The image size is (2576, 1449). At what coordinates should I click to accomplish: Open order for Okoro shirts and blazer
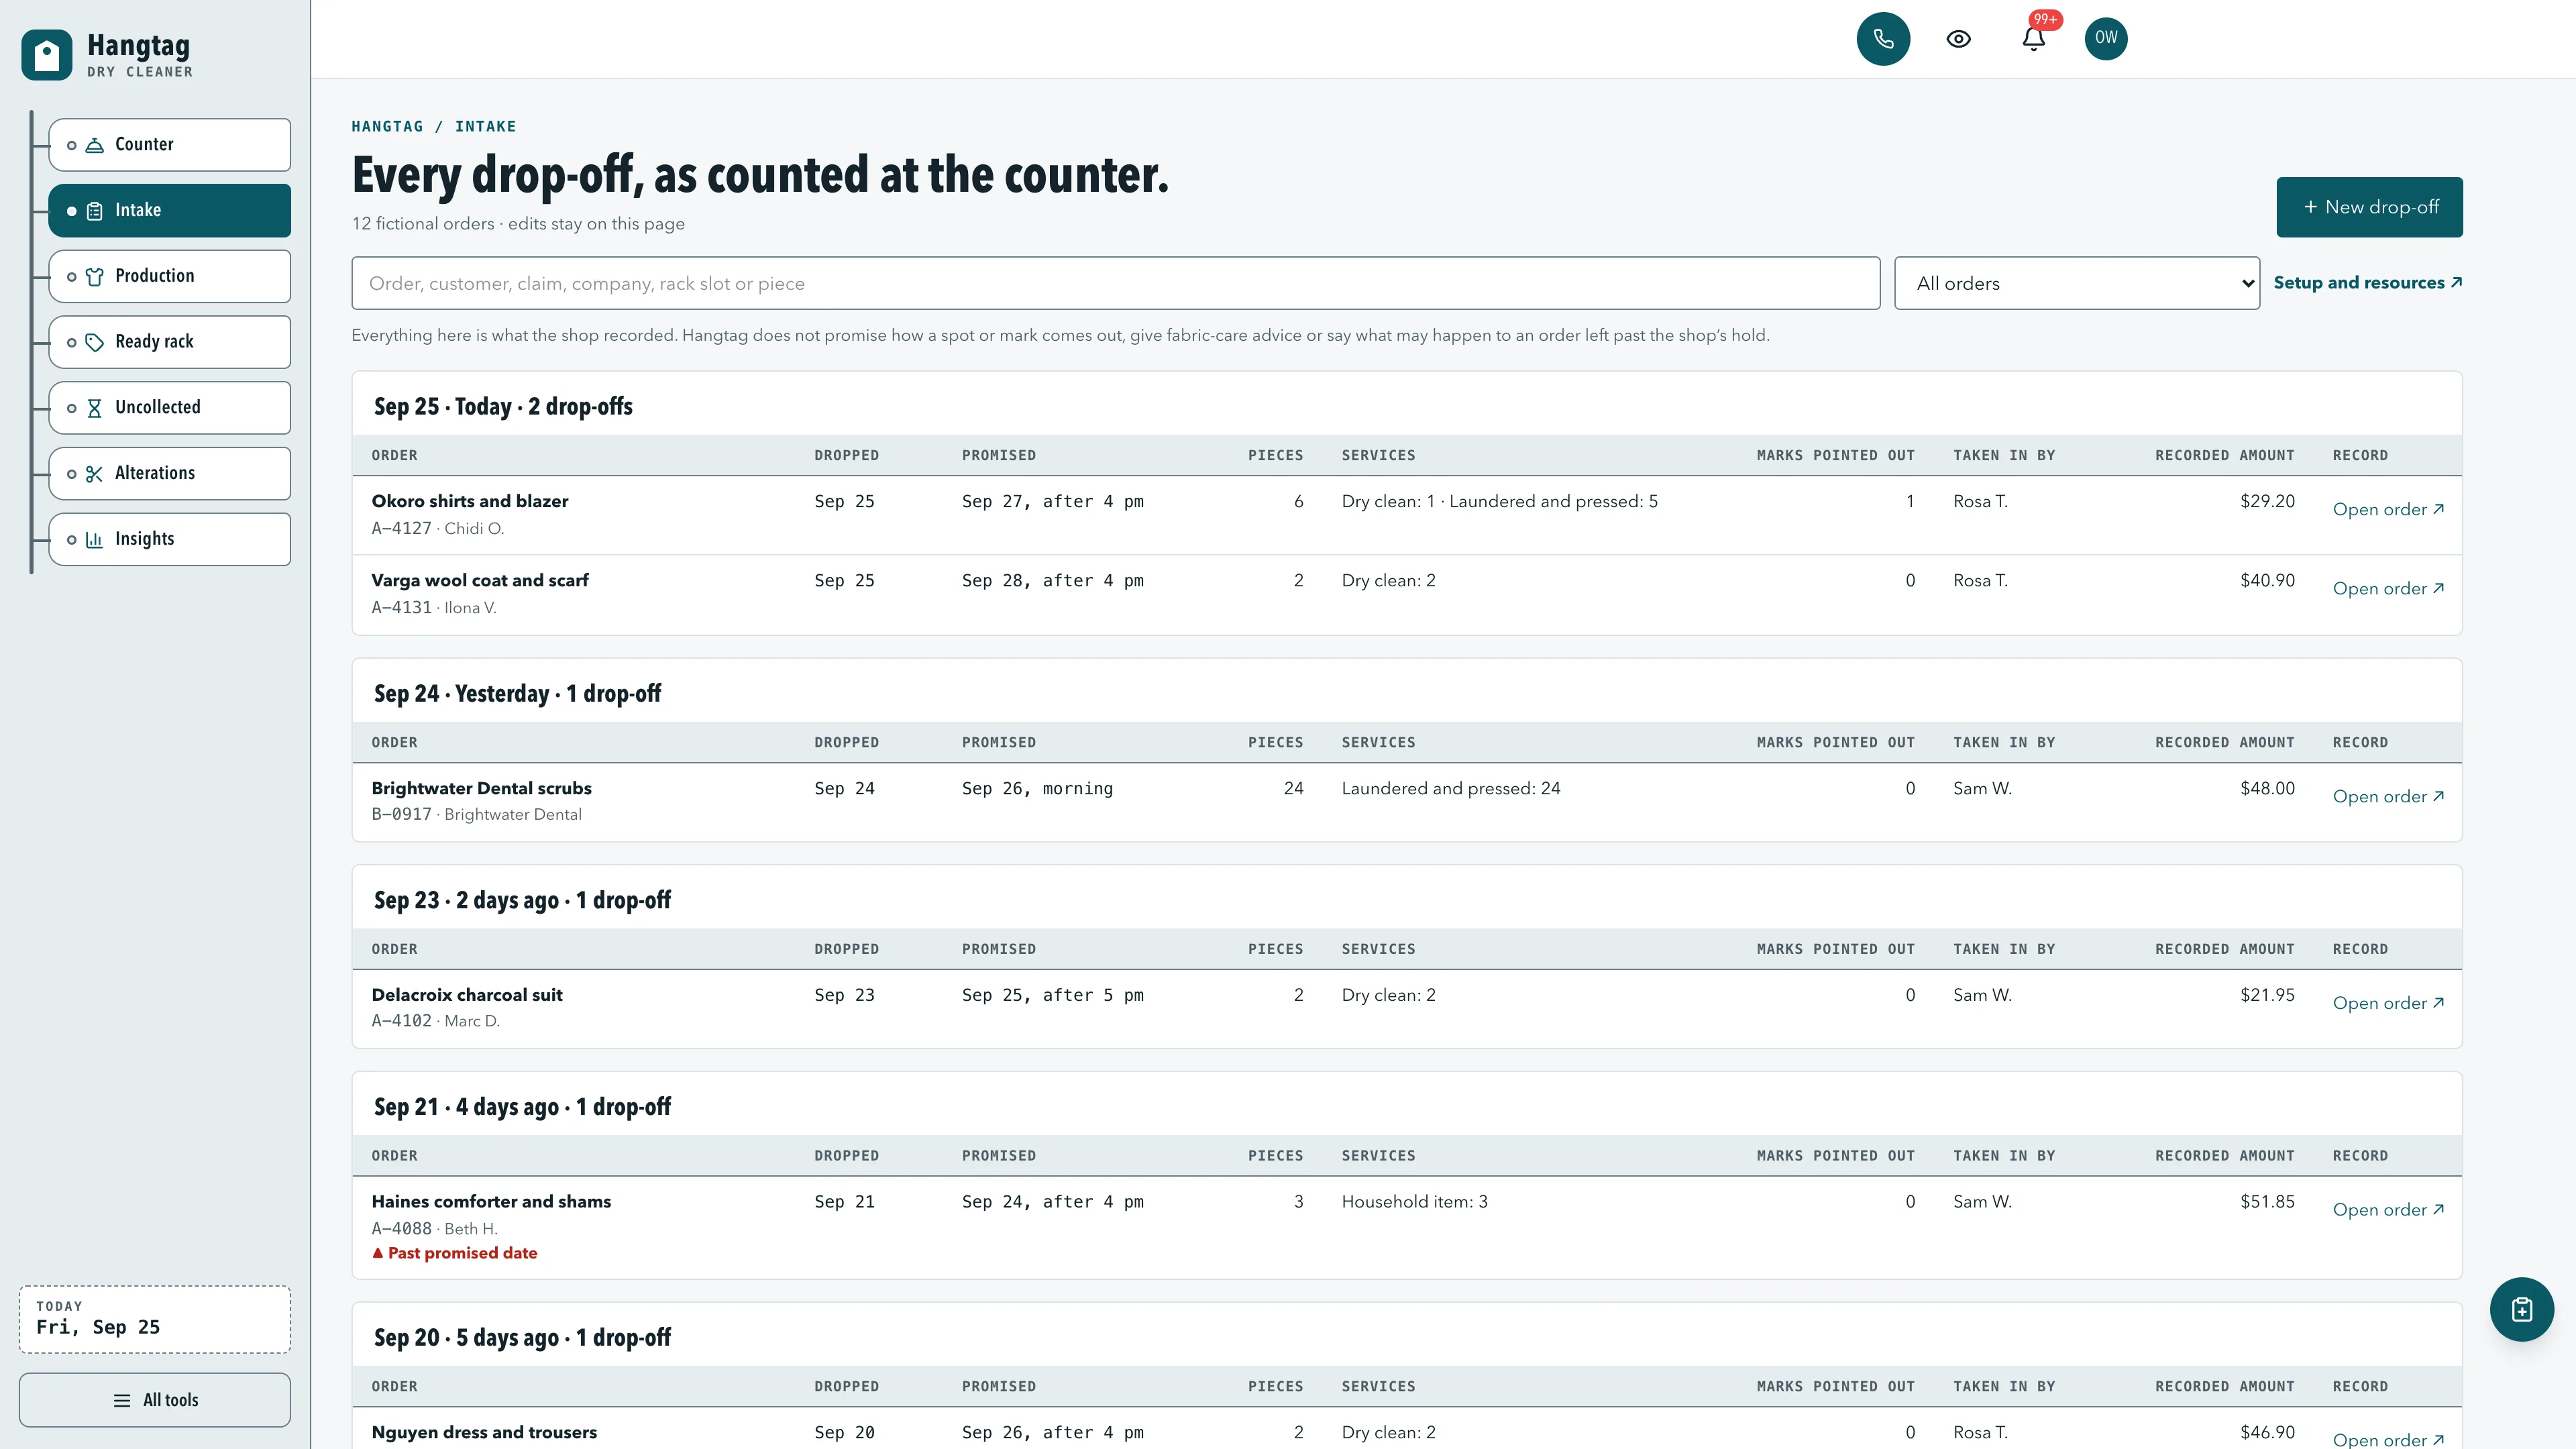(x=2388, y=509)
